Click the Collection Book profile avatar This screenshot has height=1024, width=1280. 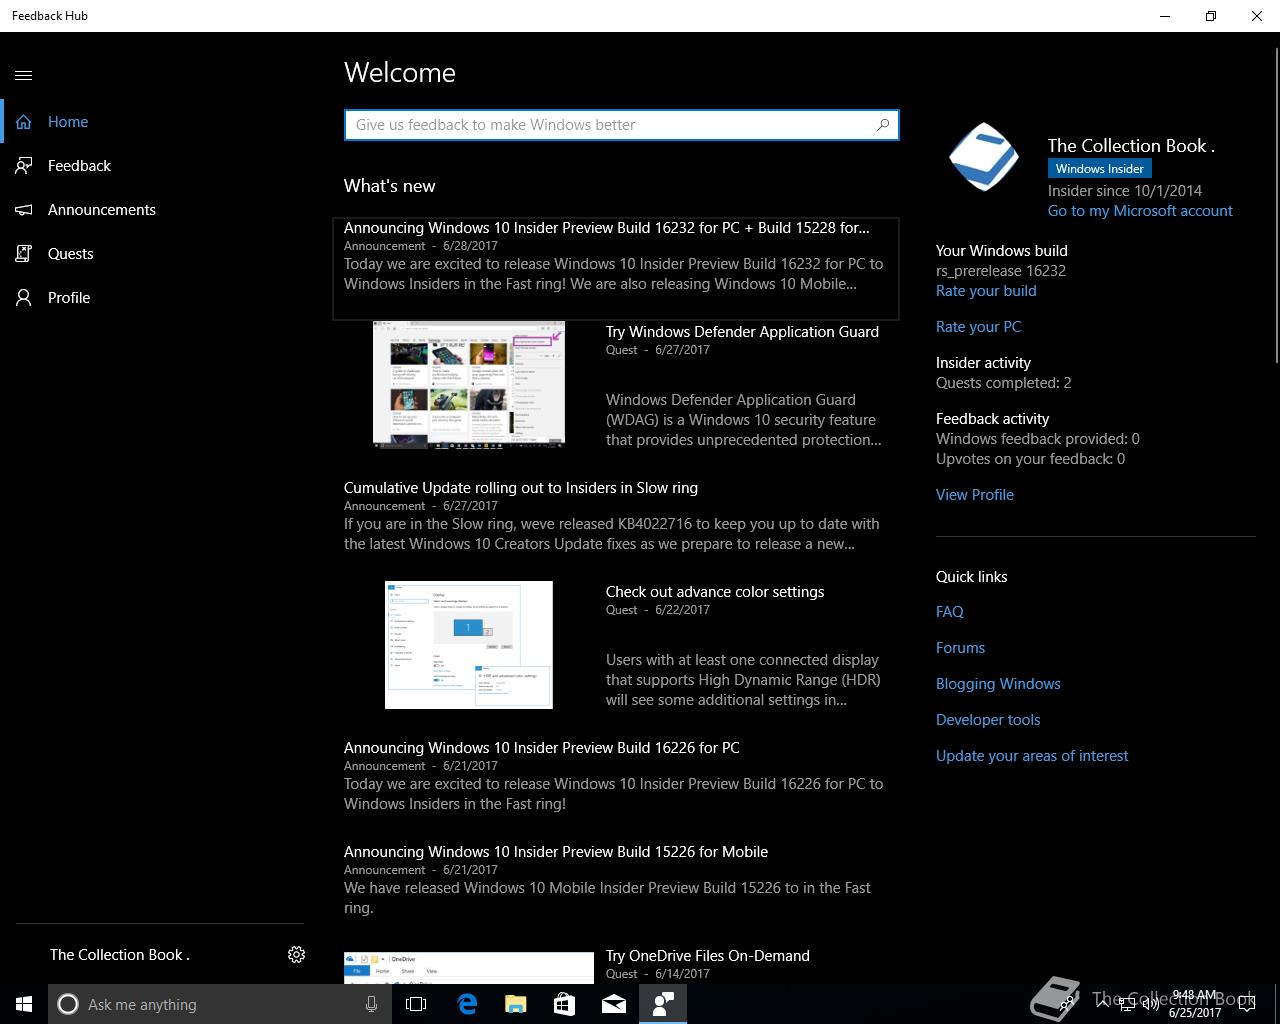[984, 157]
